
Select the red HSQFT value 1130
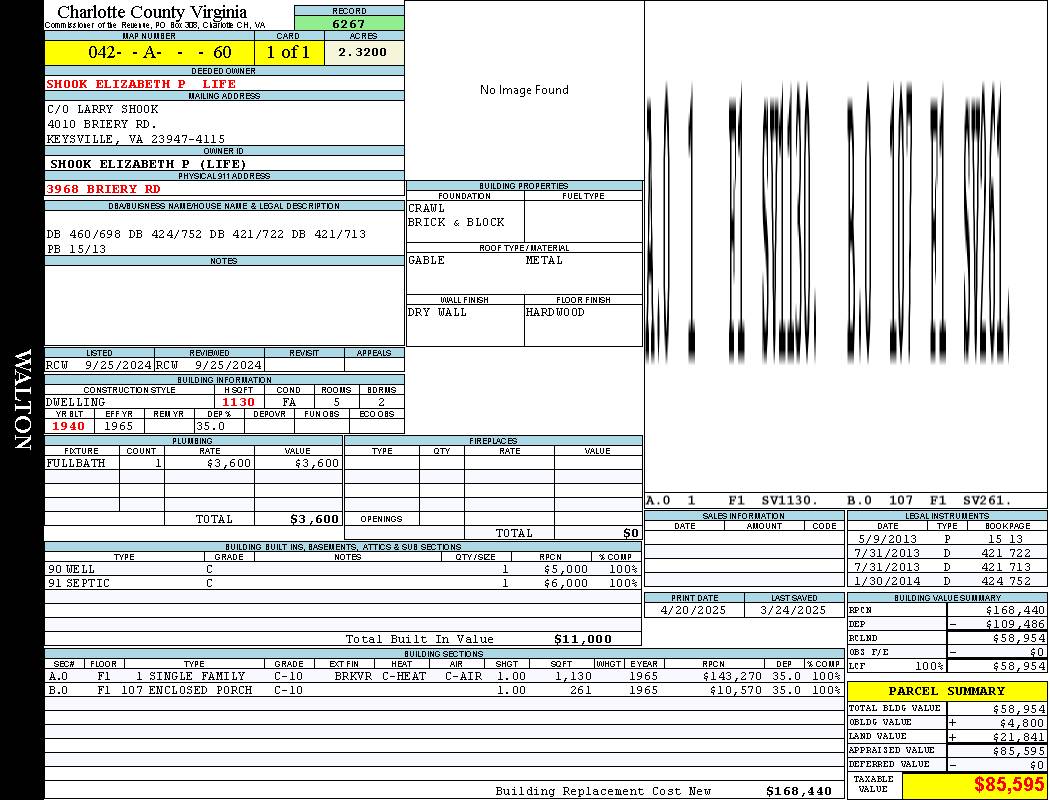pos(238,402)
